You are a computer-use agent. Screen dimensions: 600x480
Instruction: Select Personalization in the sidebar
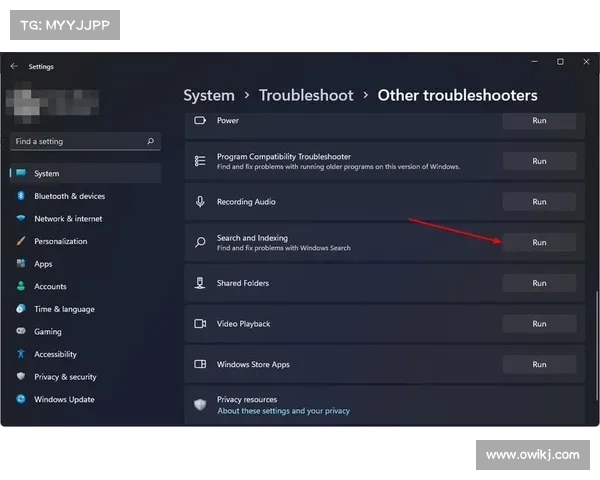pos(85,241)
